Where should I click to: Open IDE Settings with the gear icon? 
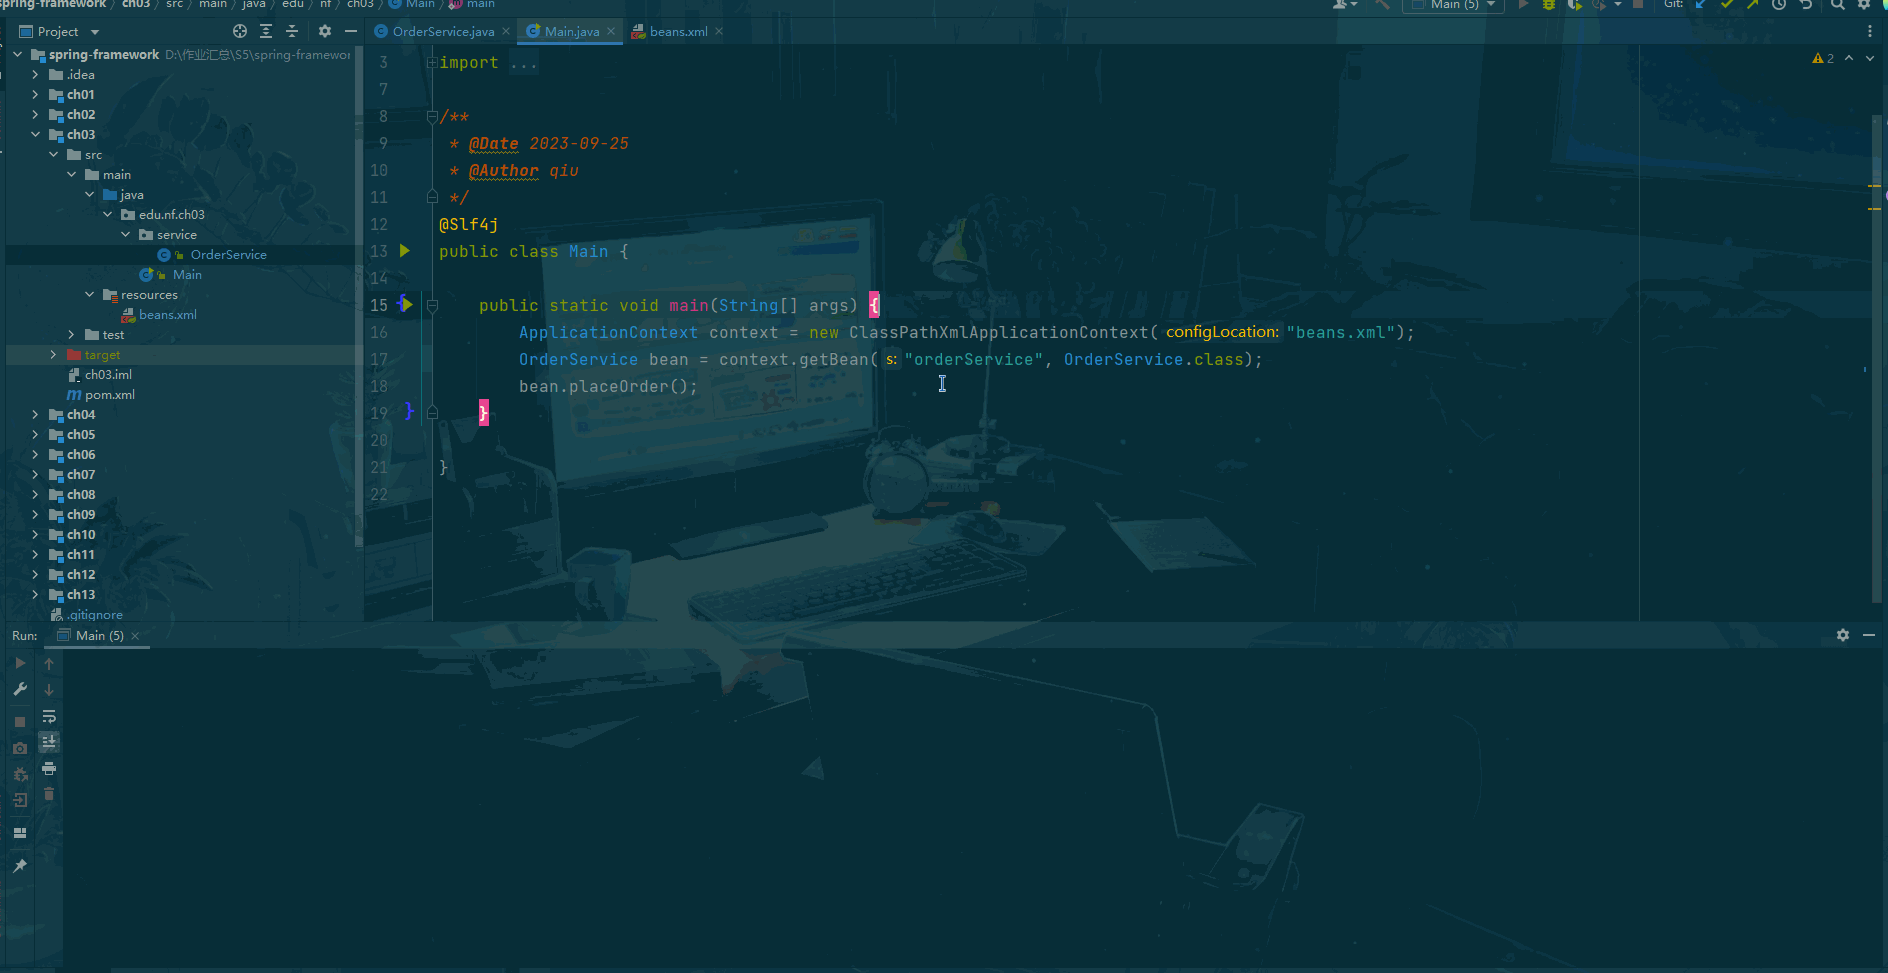tap(1865, 5)
